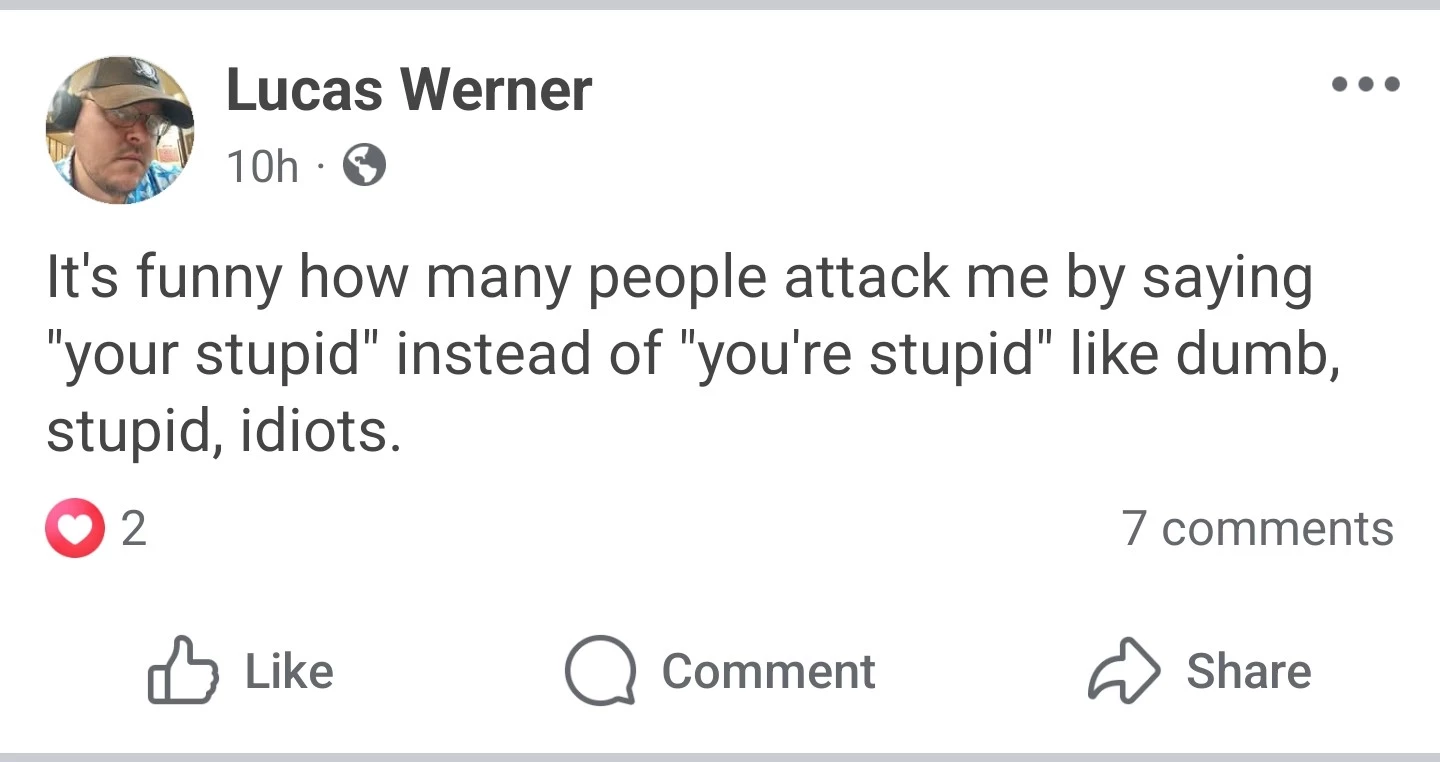Screen dimensions: 1440x762
Task: Open Lucas Werner's profile picture
Action: click(x=120, y=130)
